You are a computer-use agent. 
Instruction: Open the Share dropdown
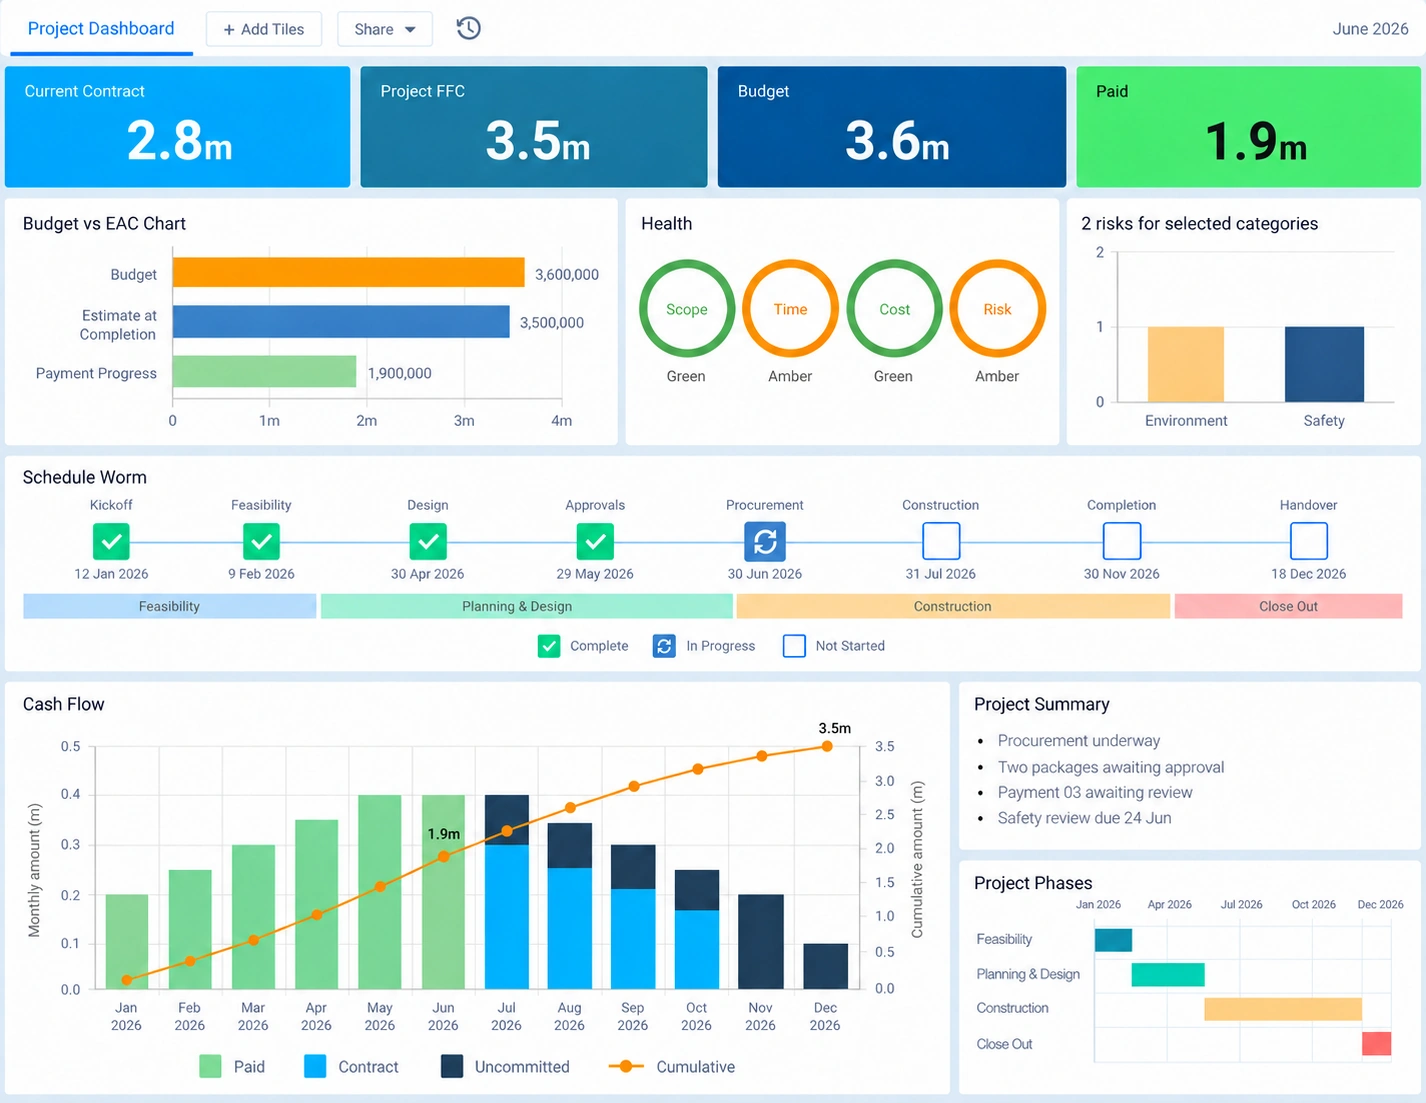point(385,29)
